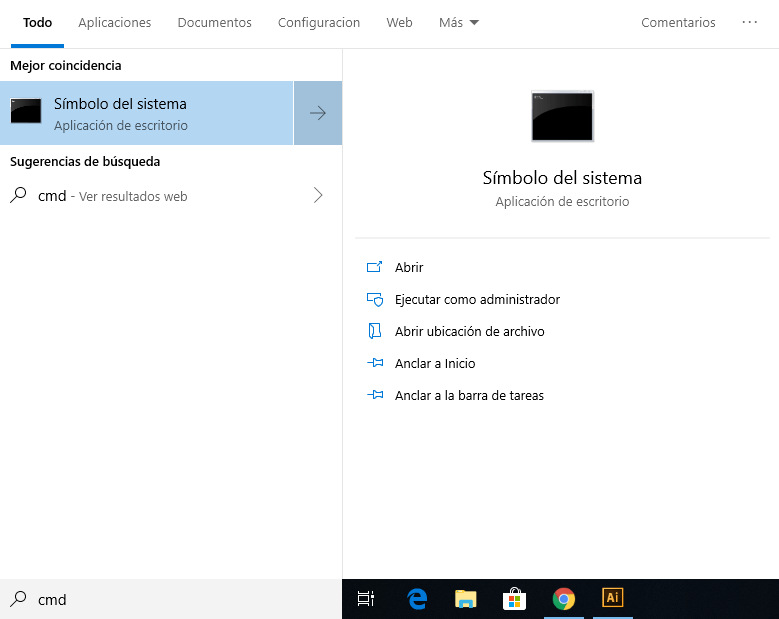Expand Símbolo del sistema result arrow
Screen dimensions: 779x619
pyautogui.click(x=318, y=113)
